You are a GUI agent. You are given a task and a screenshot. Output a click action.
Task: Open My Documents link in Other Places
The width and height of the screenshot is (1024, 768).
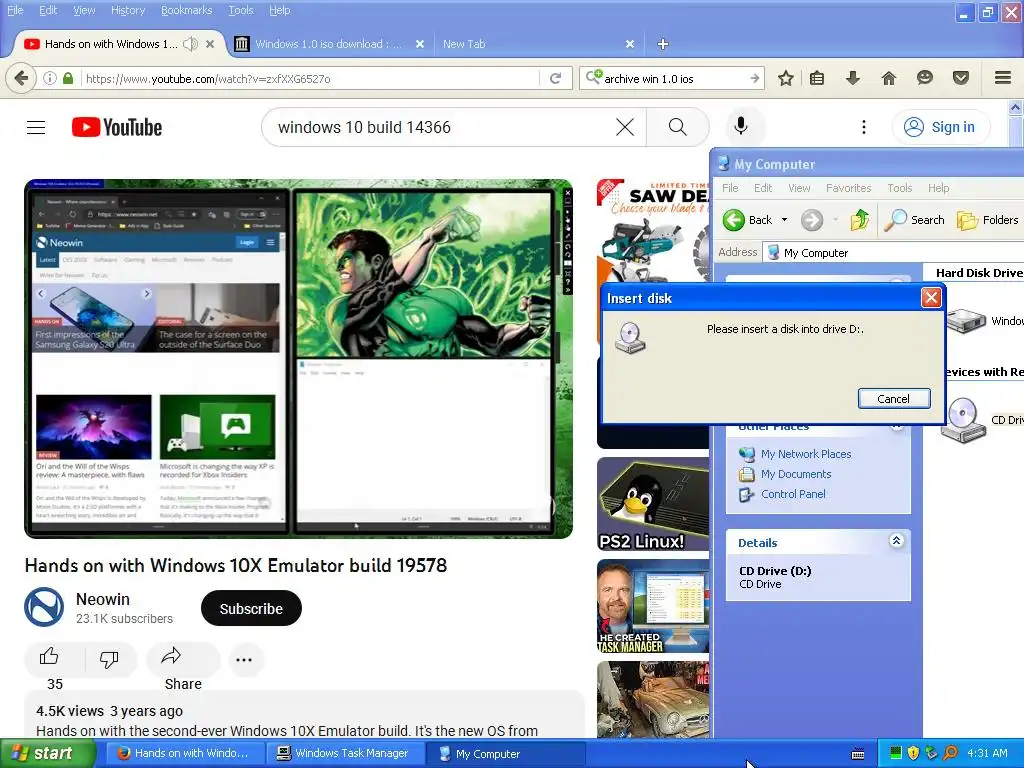coord(795,474)
